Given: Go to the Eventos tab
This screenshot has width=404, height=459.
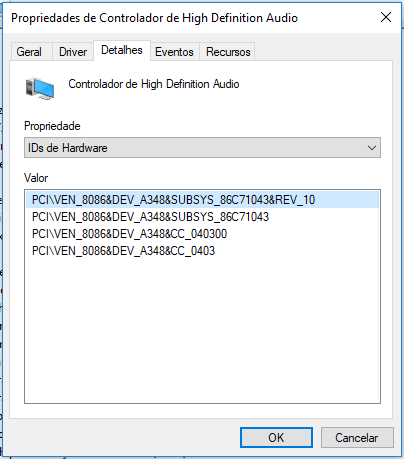Looking at the screenshot, I should tap(174, 52).
